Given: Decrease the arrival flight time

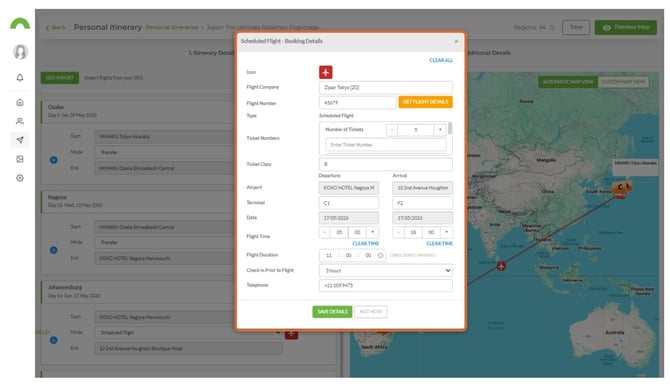Looking at the screenshot, I should tap(398, 232).
